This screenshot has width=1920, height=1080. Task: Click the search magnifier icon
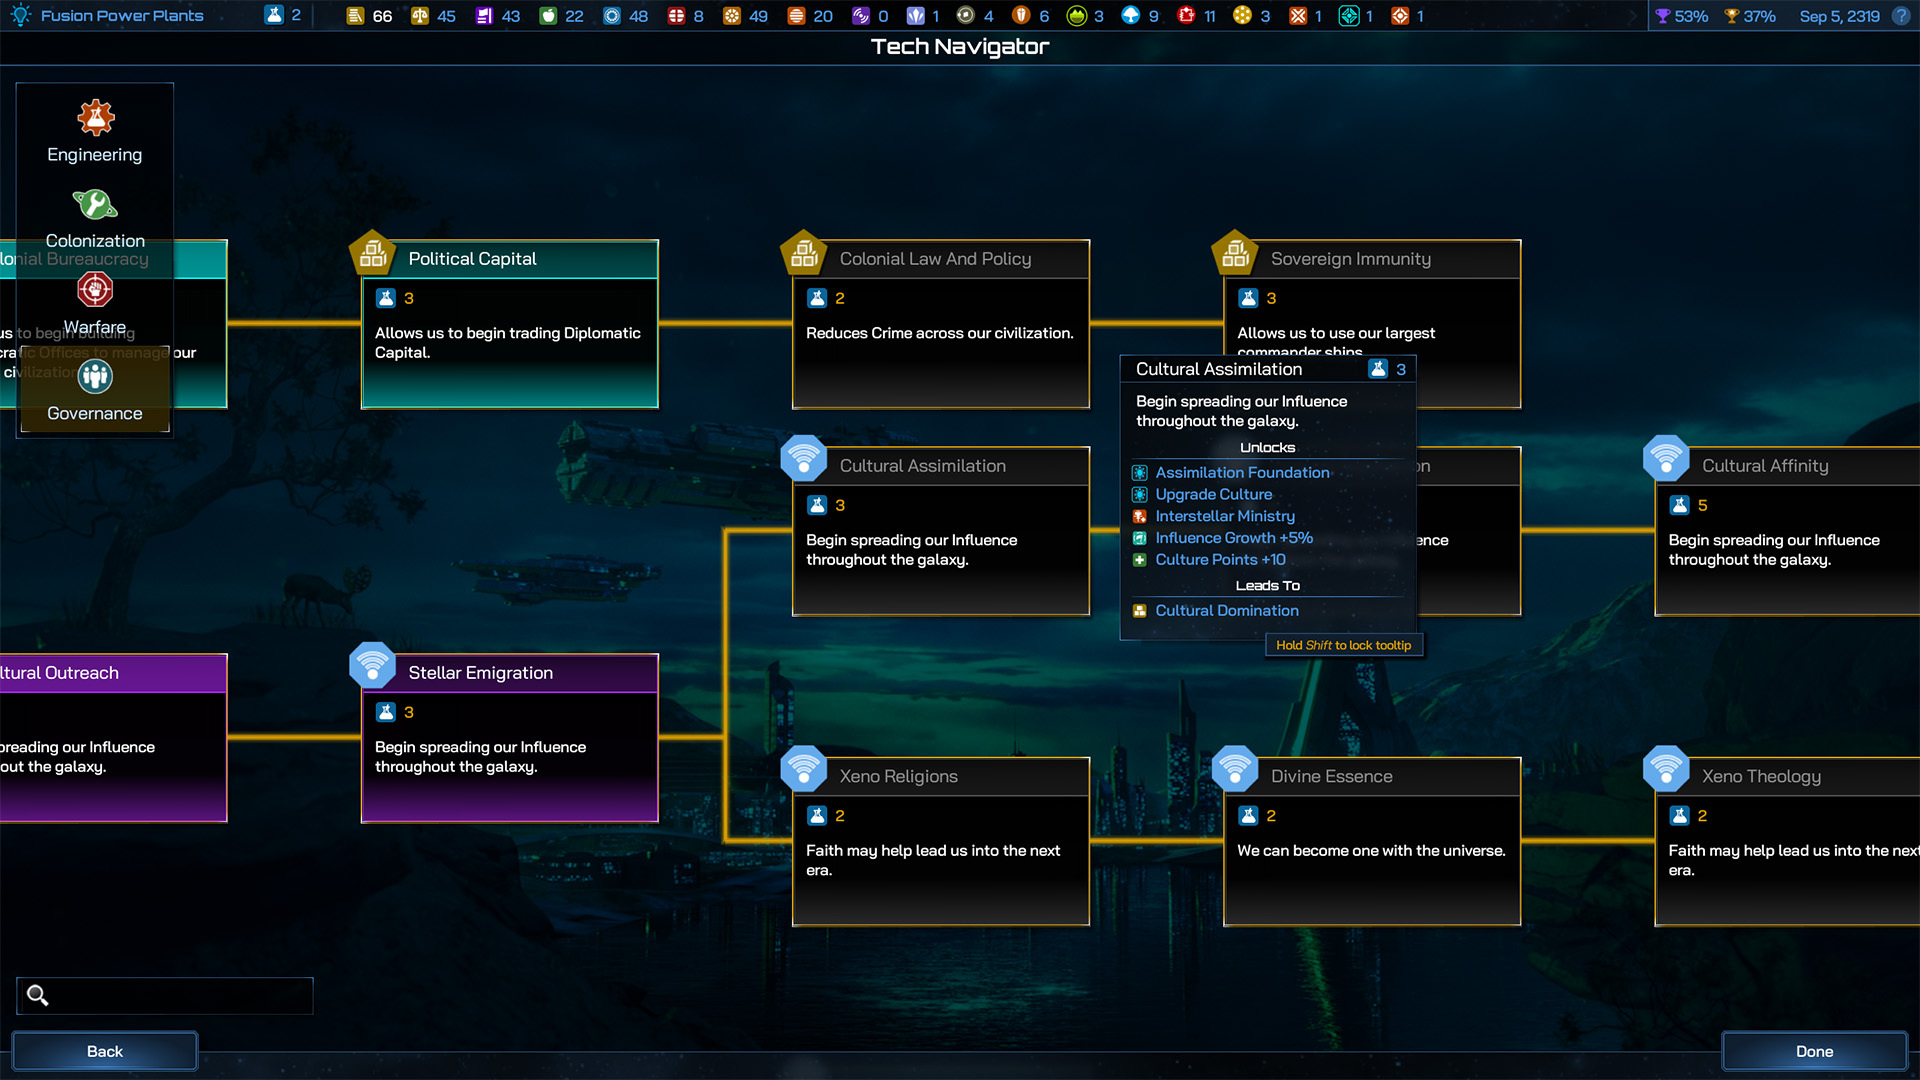click(38, 995)
